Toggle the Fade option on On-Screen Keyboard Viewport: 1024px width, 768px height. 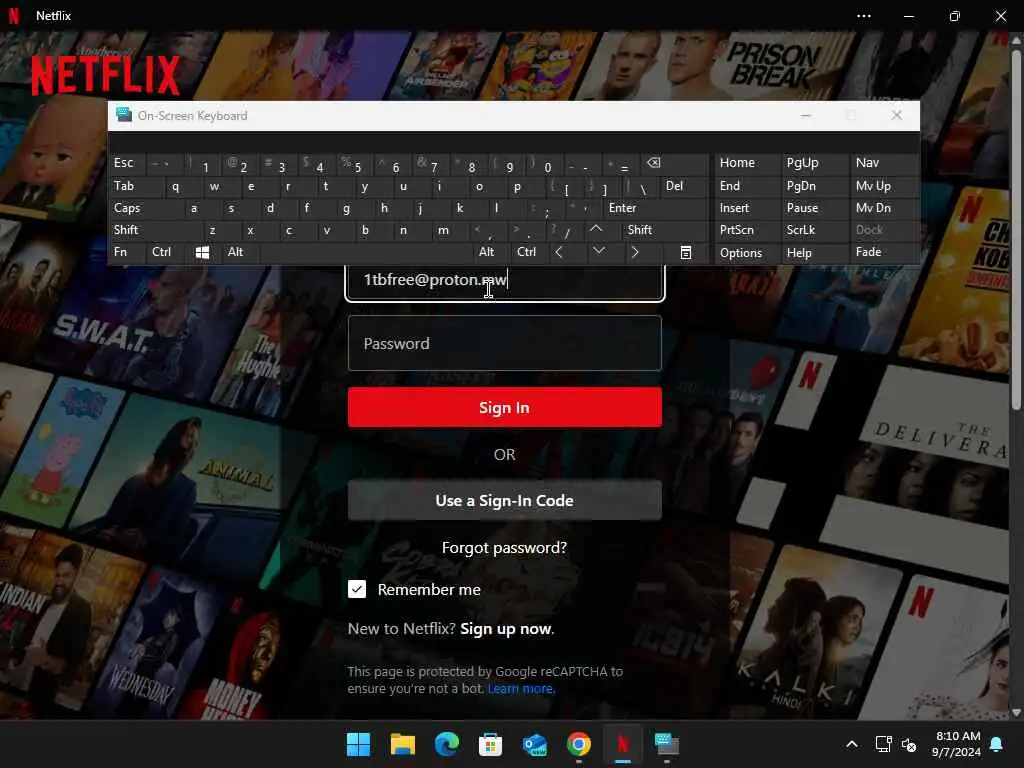click(884, 253)
